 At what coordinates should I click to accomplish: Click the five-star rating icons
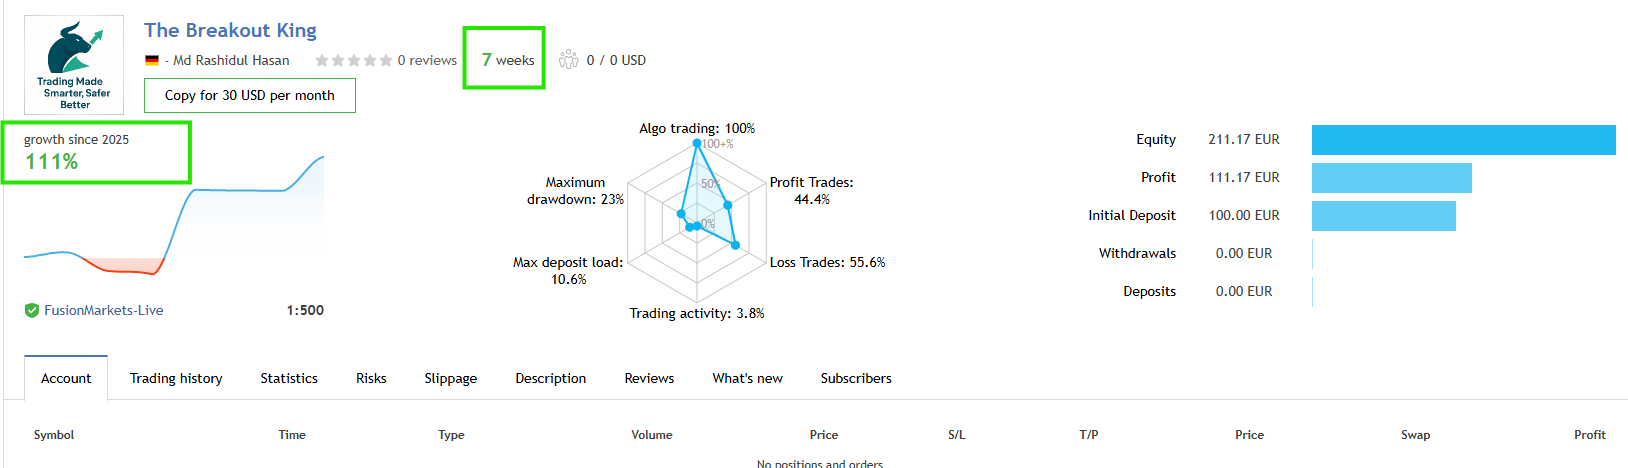(x=353, y=61)
